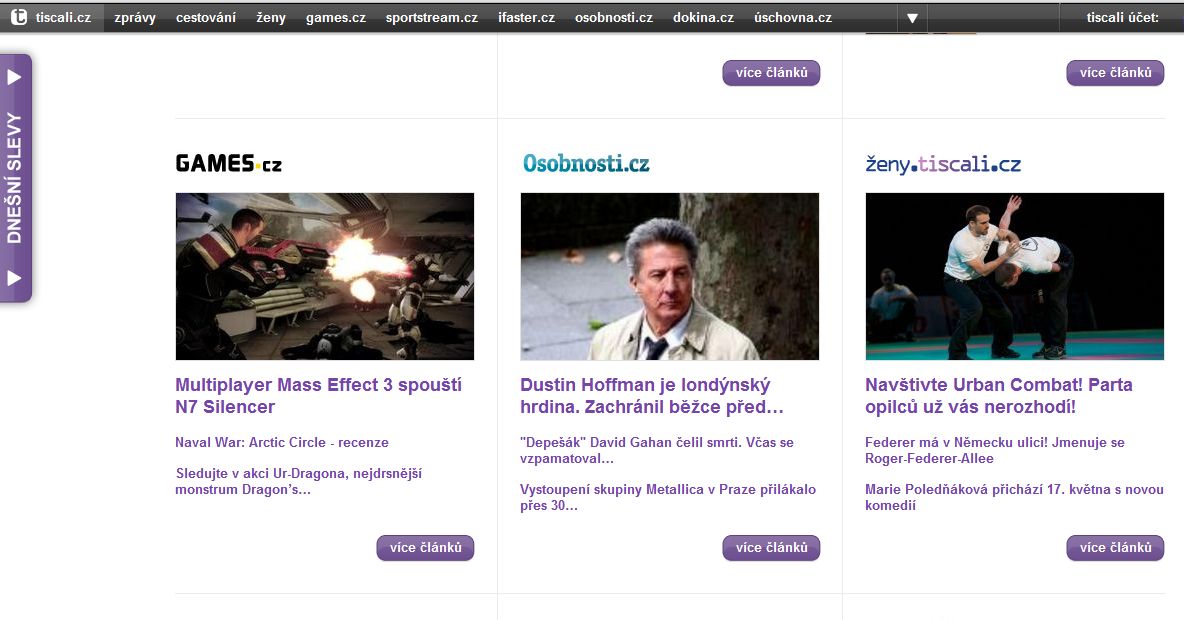Open the Osobnosti.cz section logo
This screenshot has width=1184, height=620.
pyautogui.click(x=585, y=163)
